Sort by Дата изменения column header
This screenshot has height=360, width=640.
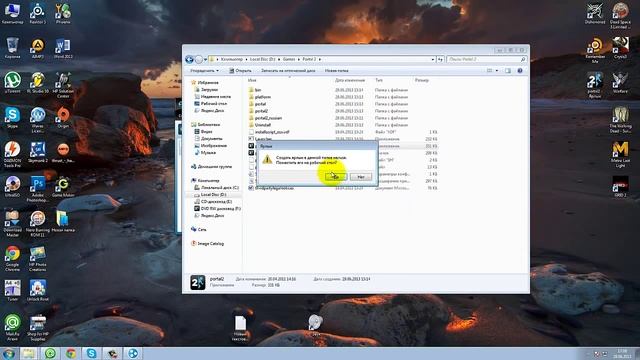(x=350, y=80)
